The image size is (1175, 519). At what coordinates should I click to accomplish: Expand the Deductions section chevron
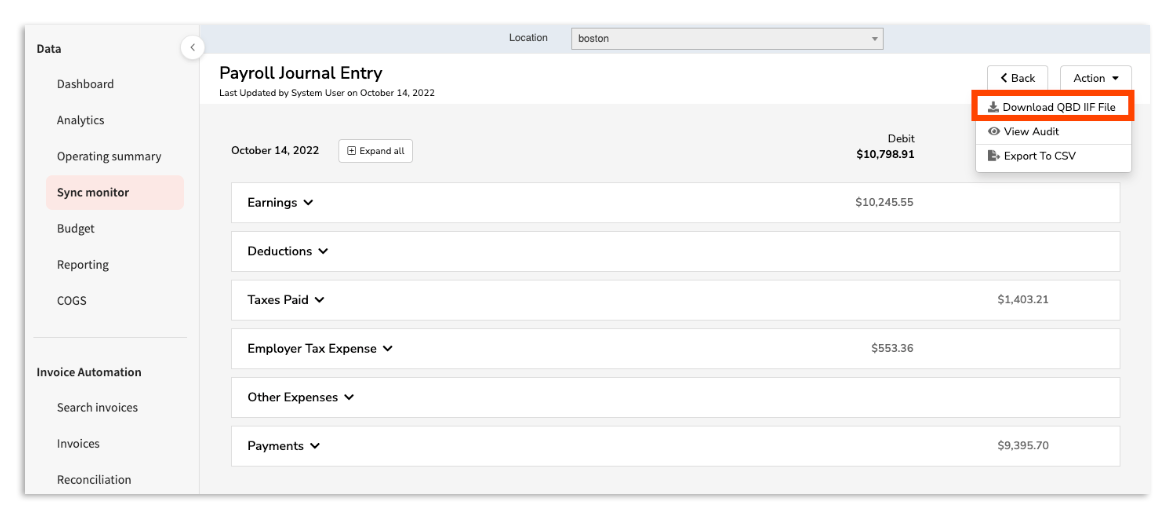(323, 252)
